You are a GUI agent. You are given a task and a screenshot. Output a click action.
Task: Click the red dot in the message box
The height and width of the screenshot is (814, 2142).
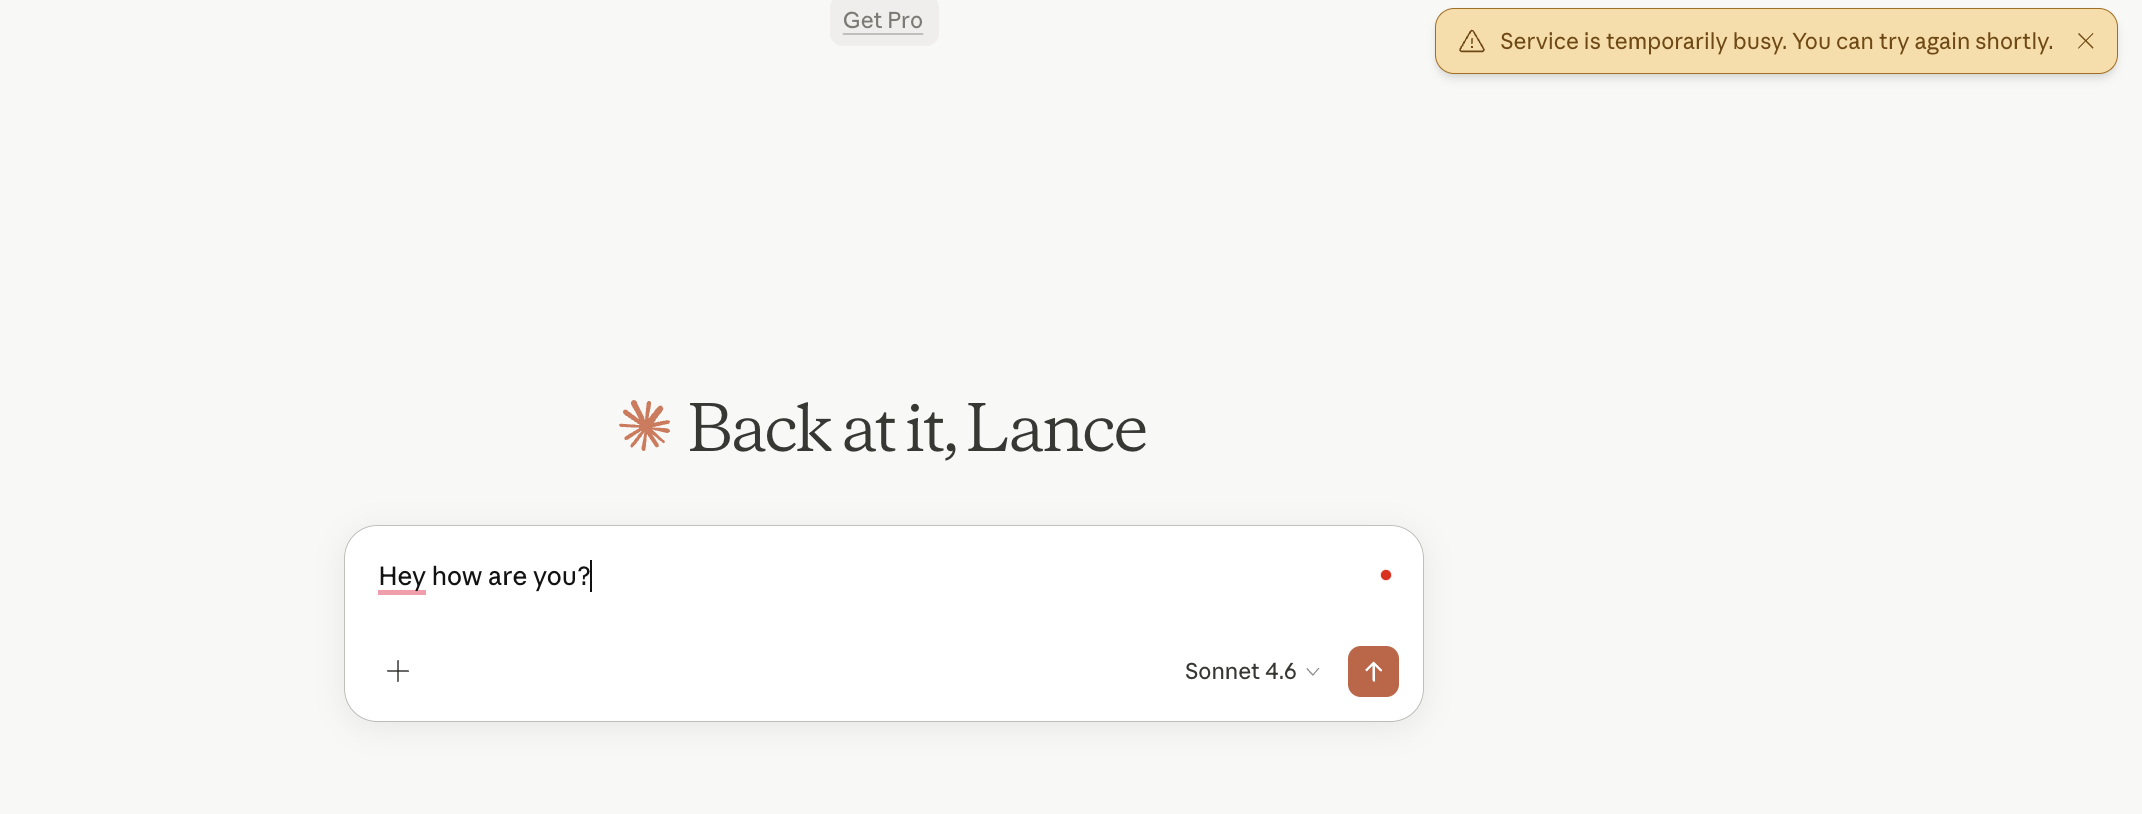(x=1386, y=575)
